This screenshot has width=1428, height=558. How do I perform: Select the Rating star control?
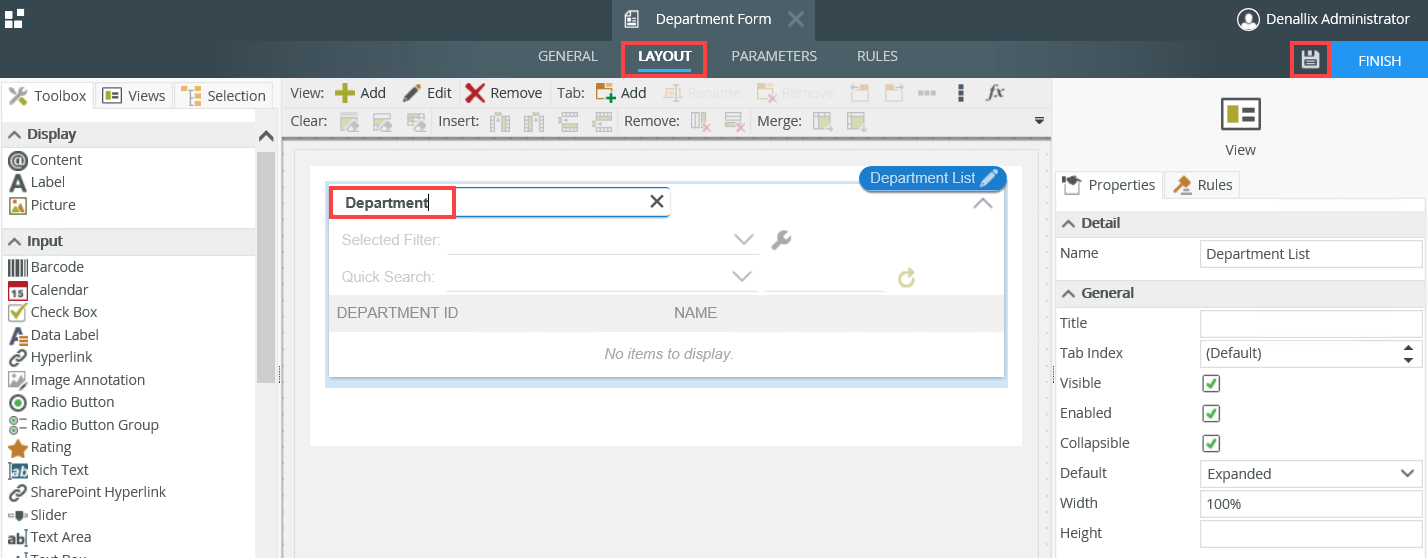pyautogui.click(x=39, y=447)
